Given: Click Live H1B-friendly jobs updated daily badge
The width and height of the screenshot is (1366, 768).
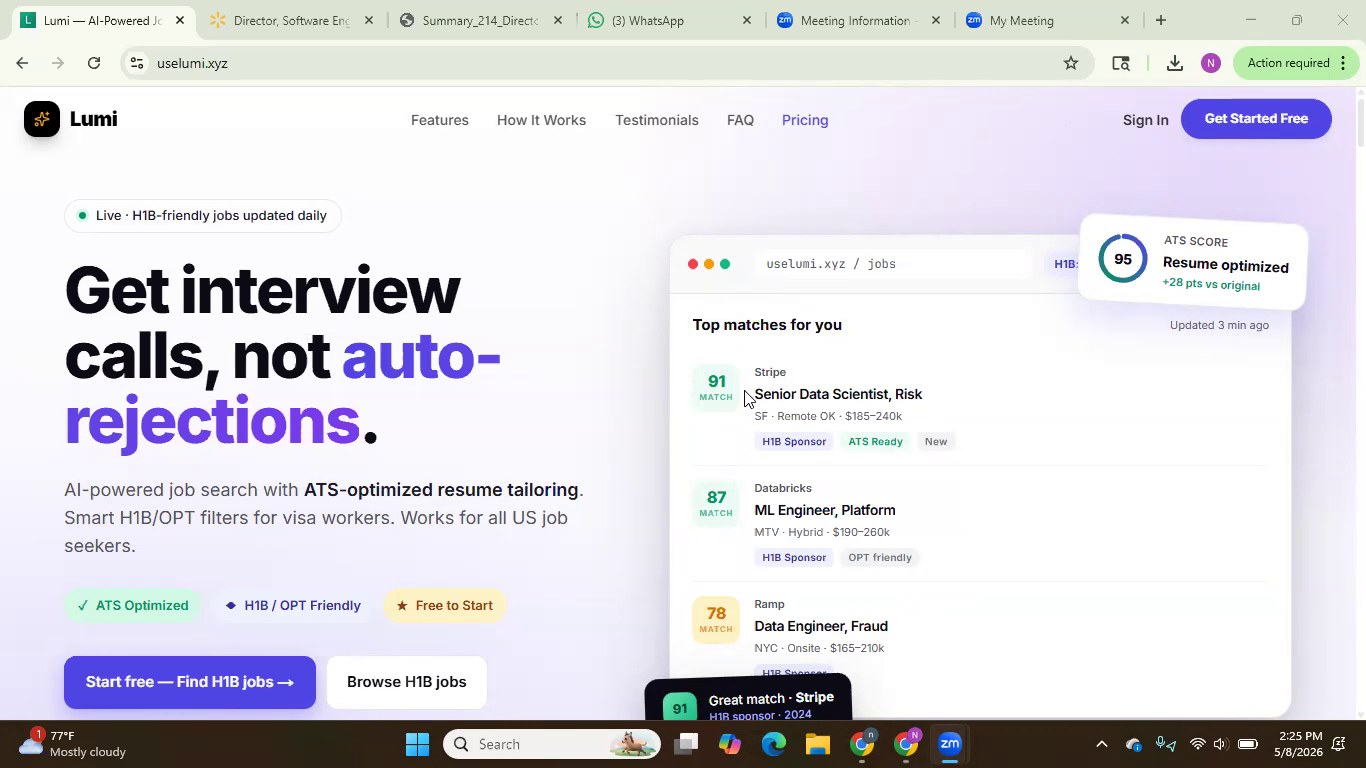Looking at the screenshot, I should tap(203, 215).
